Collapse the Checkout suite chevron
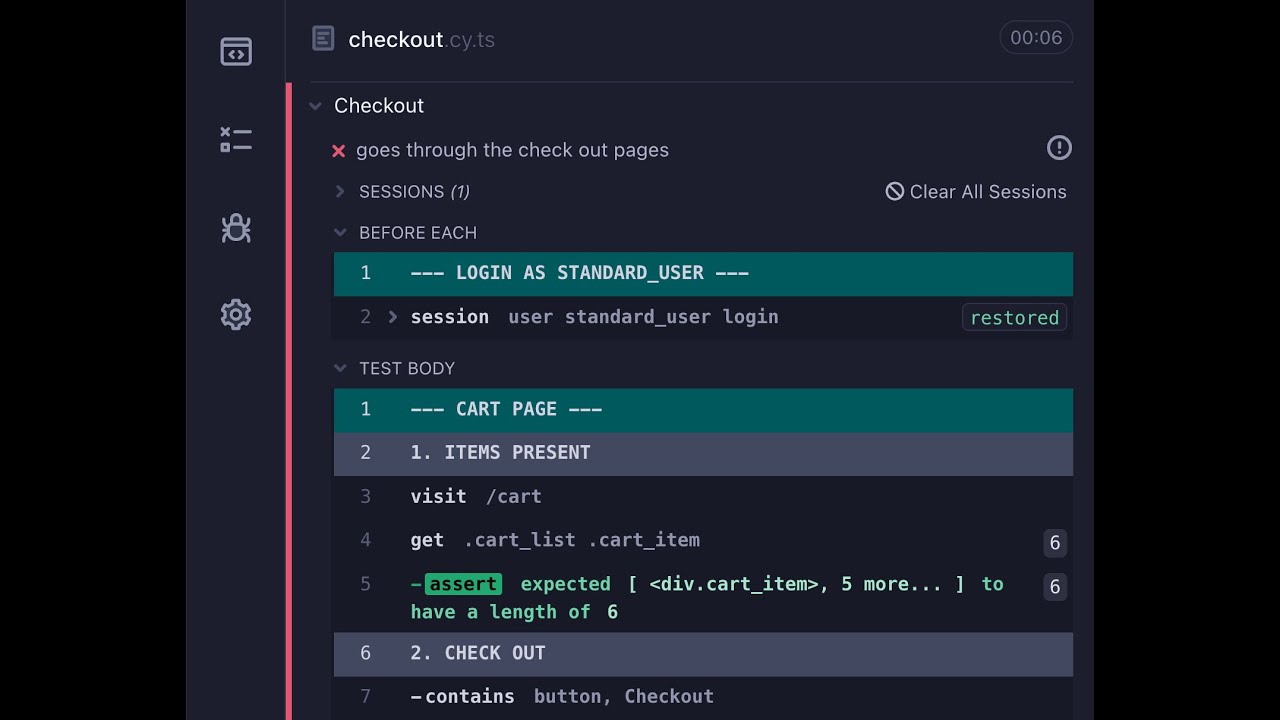 (x=316, y=106)
